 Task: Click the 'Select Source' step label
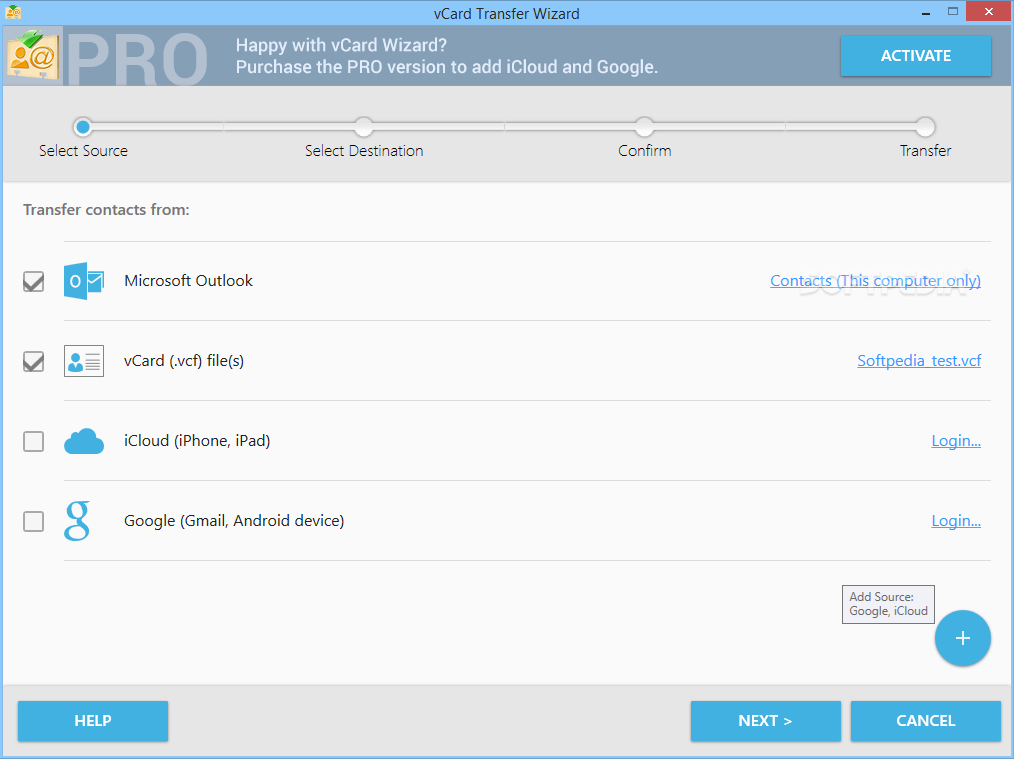point(83,151)
